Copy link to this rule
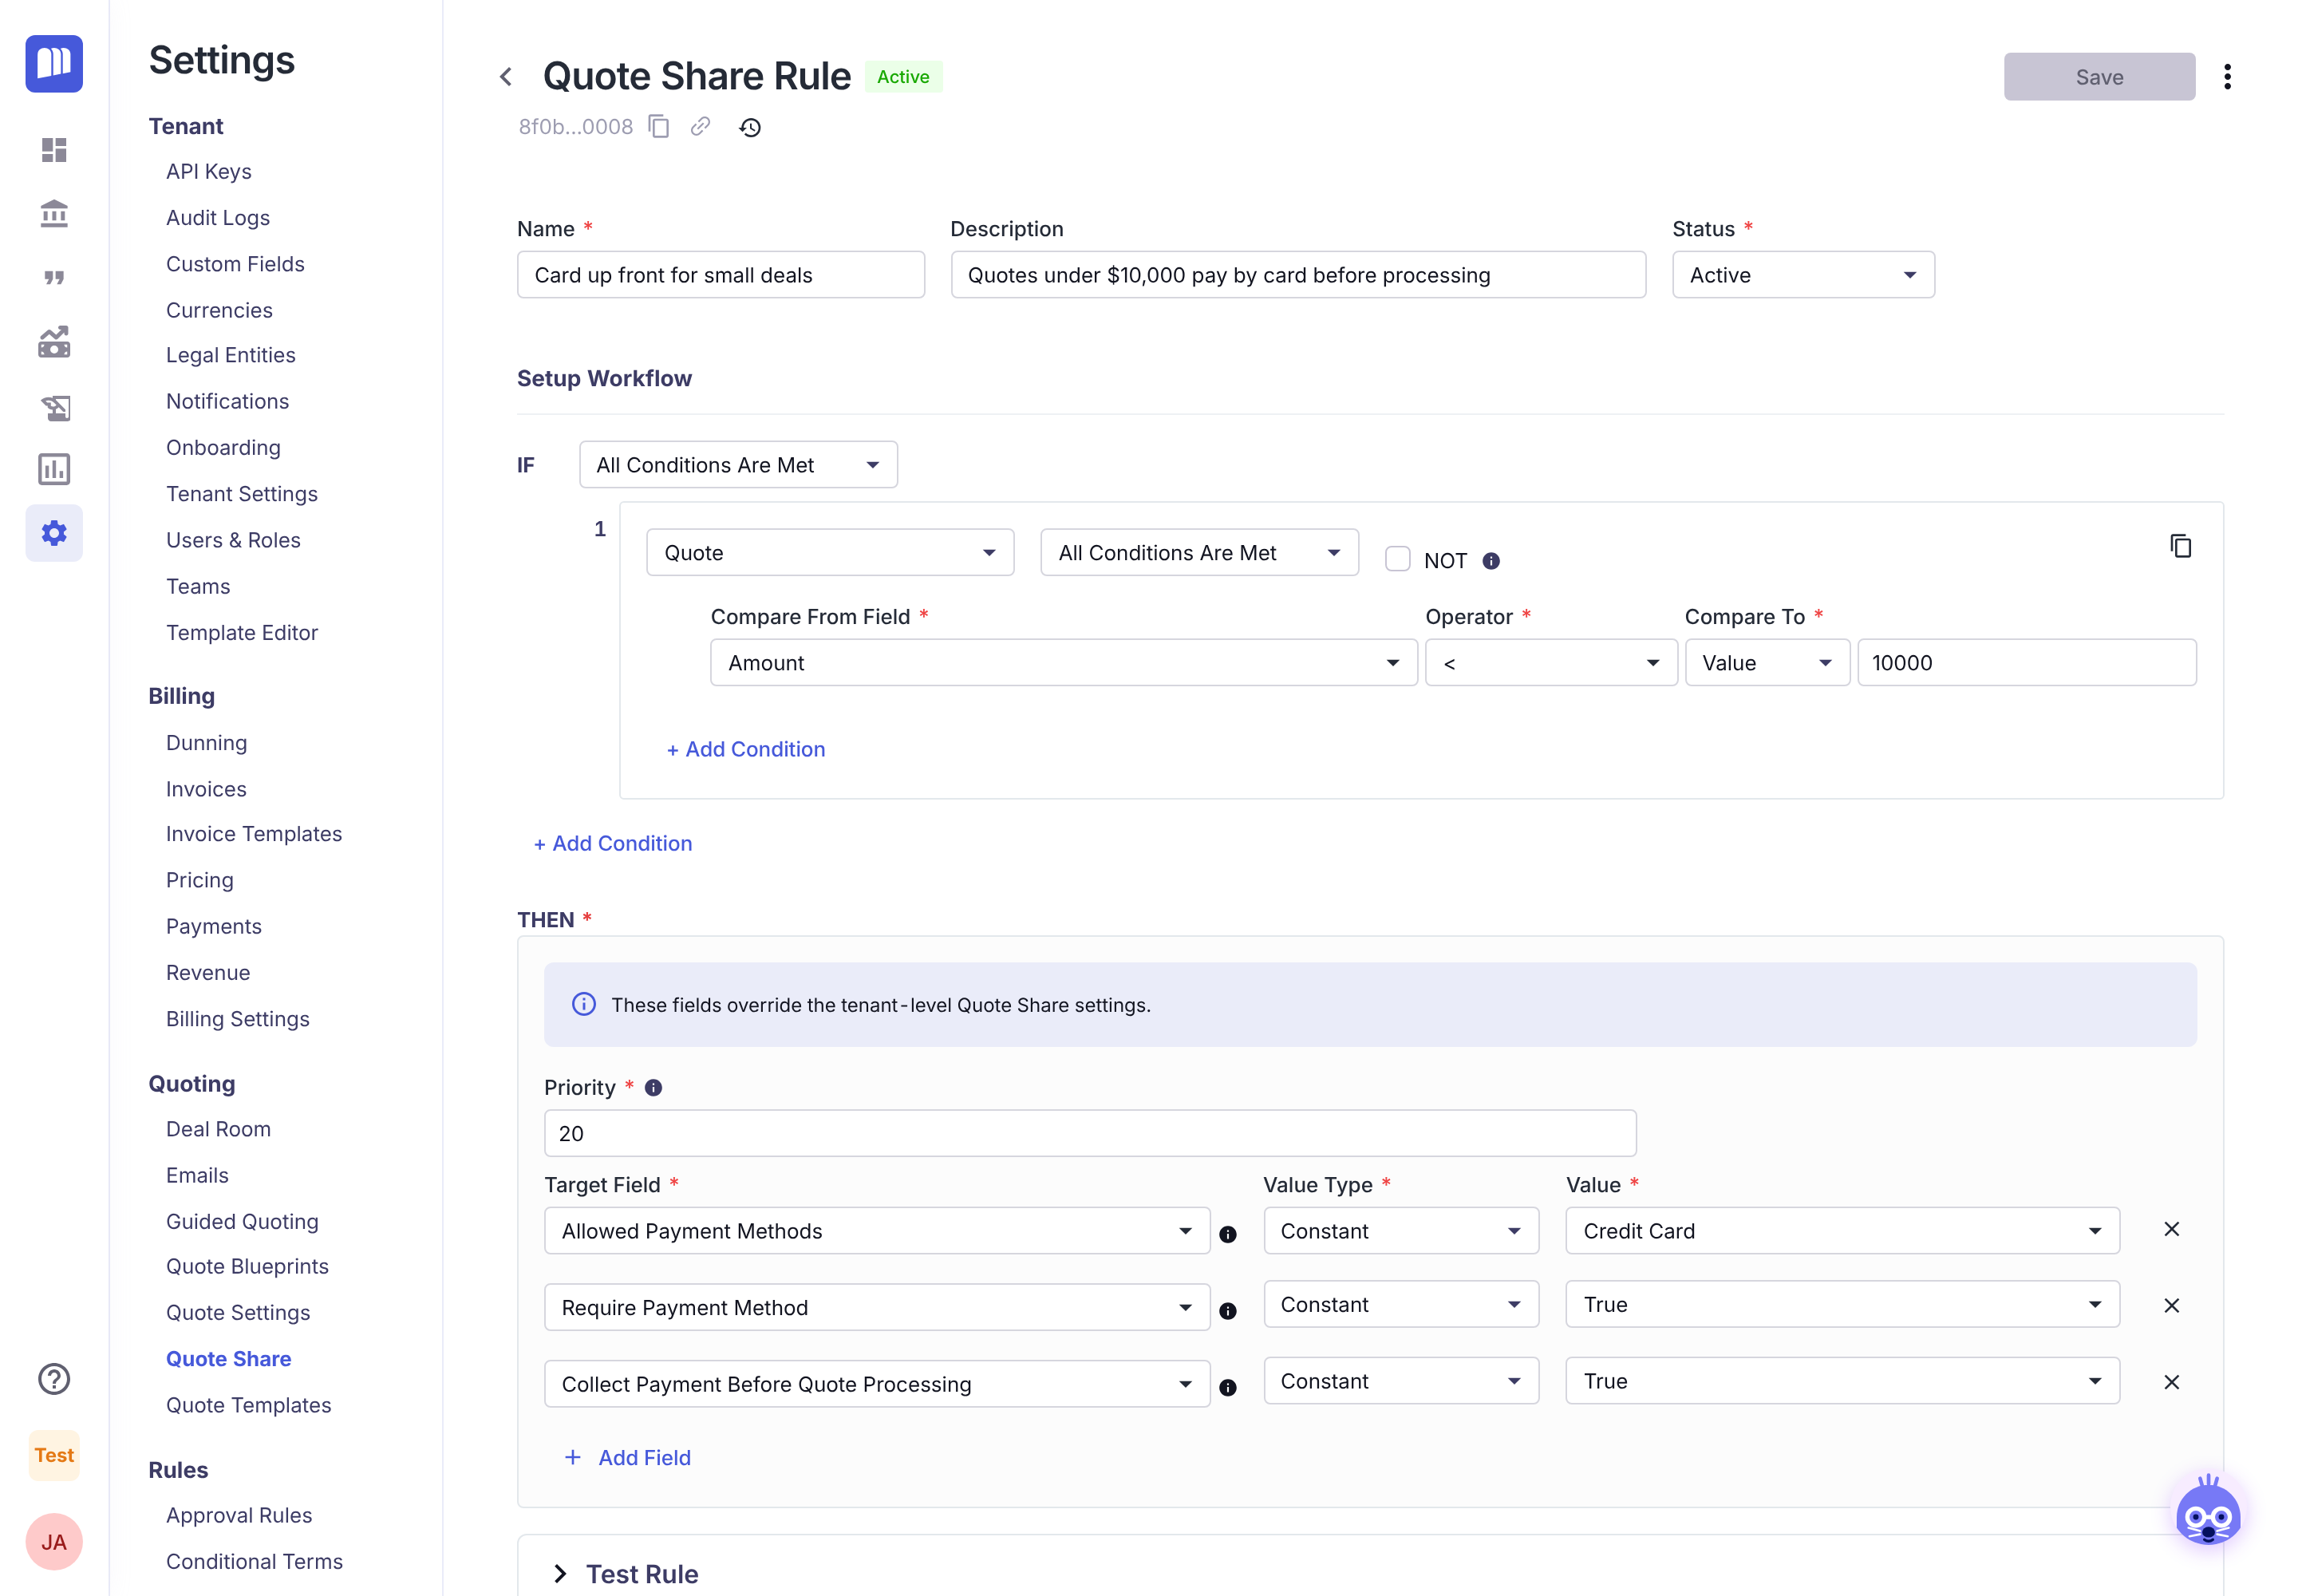Screen dimensions: 2298x1596 pos(701,127)
